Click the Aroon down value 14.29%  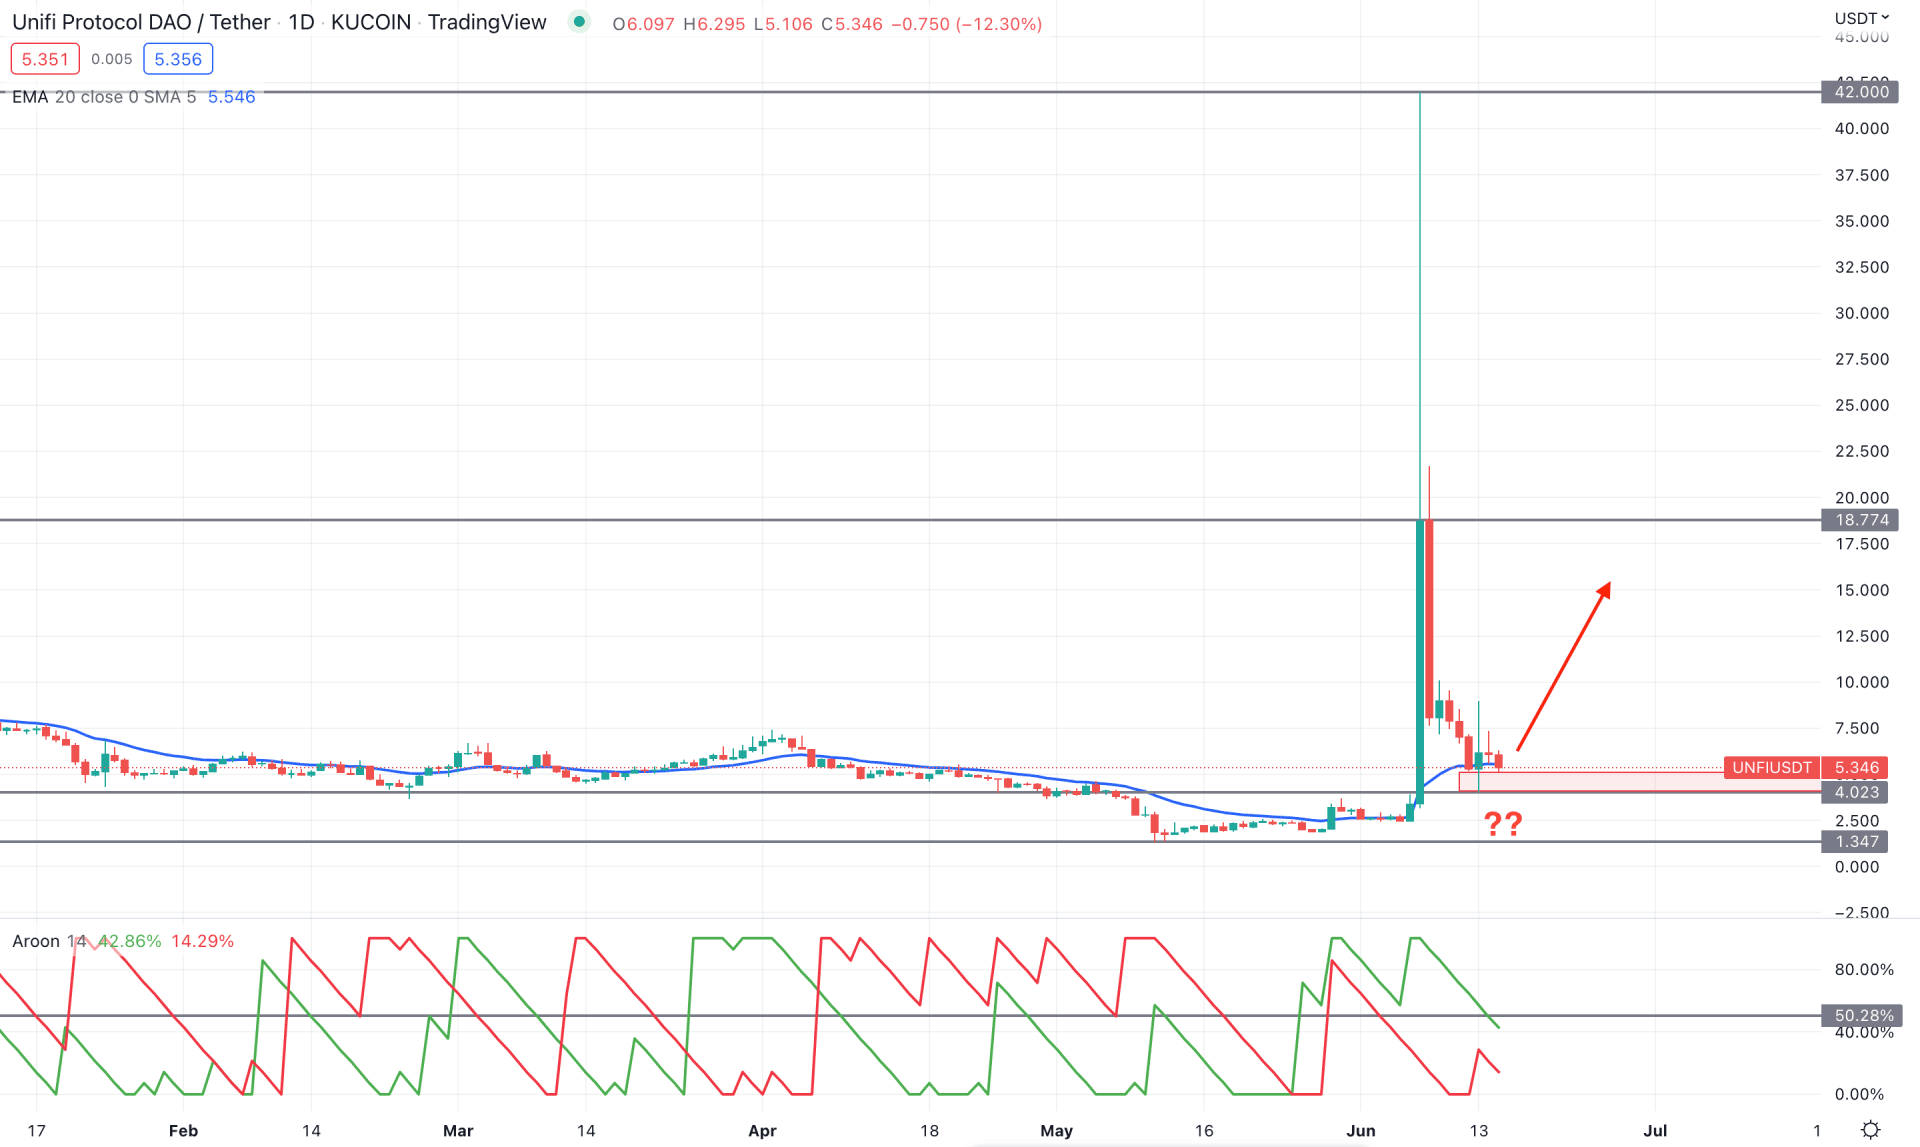point(203,941)
